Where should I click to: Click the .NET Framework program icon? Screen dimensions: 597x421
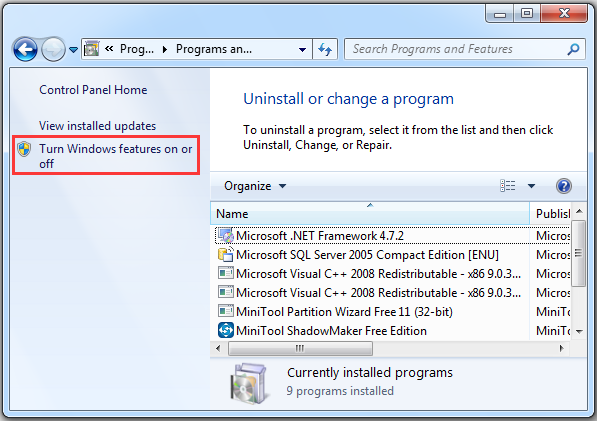point(226,236)
